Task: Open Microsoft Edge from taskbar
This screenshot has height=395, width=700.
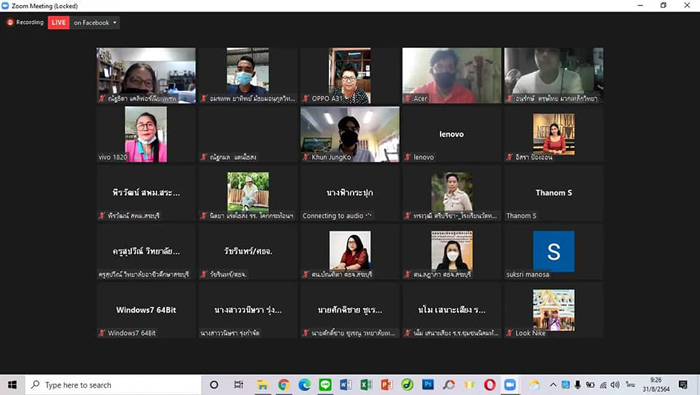Action: tap(304, 385)
